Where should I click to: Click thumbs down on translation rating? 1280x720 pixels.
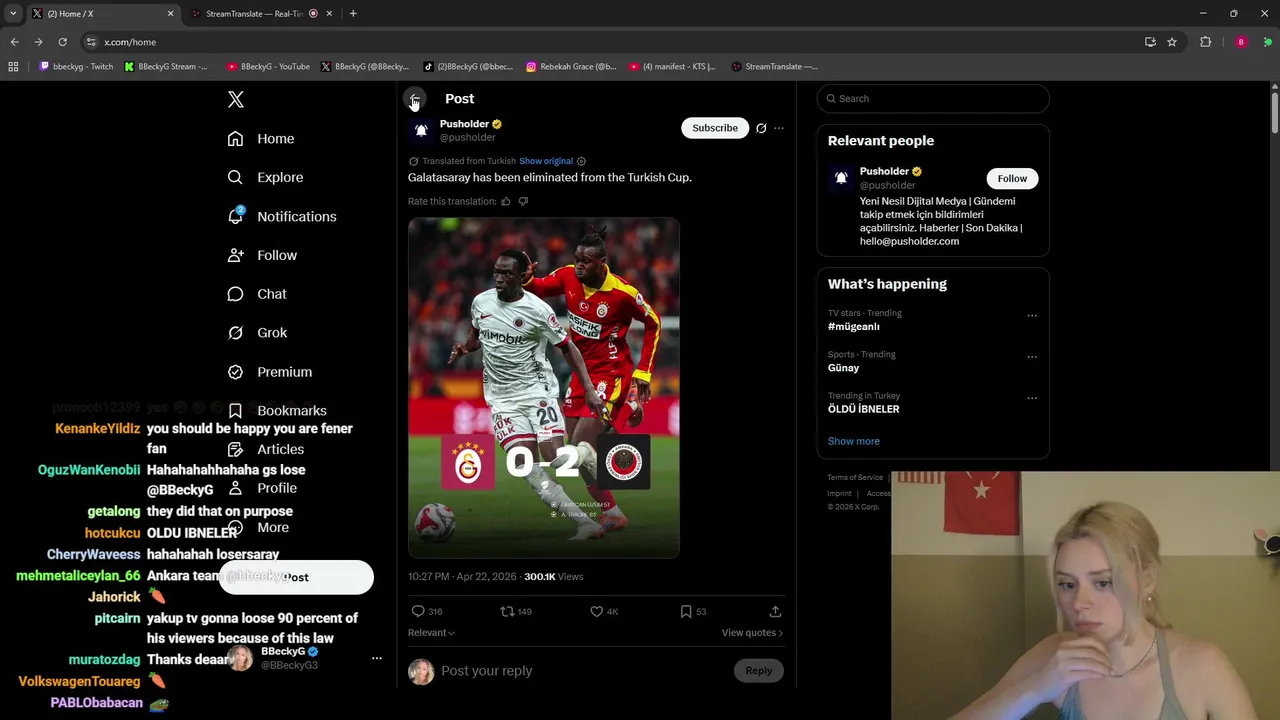(523, 202)
